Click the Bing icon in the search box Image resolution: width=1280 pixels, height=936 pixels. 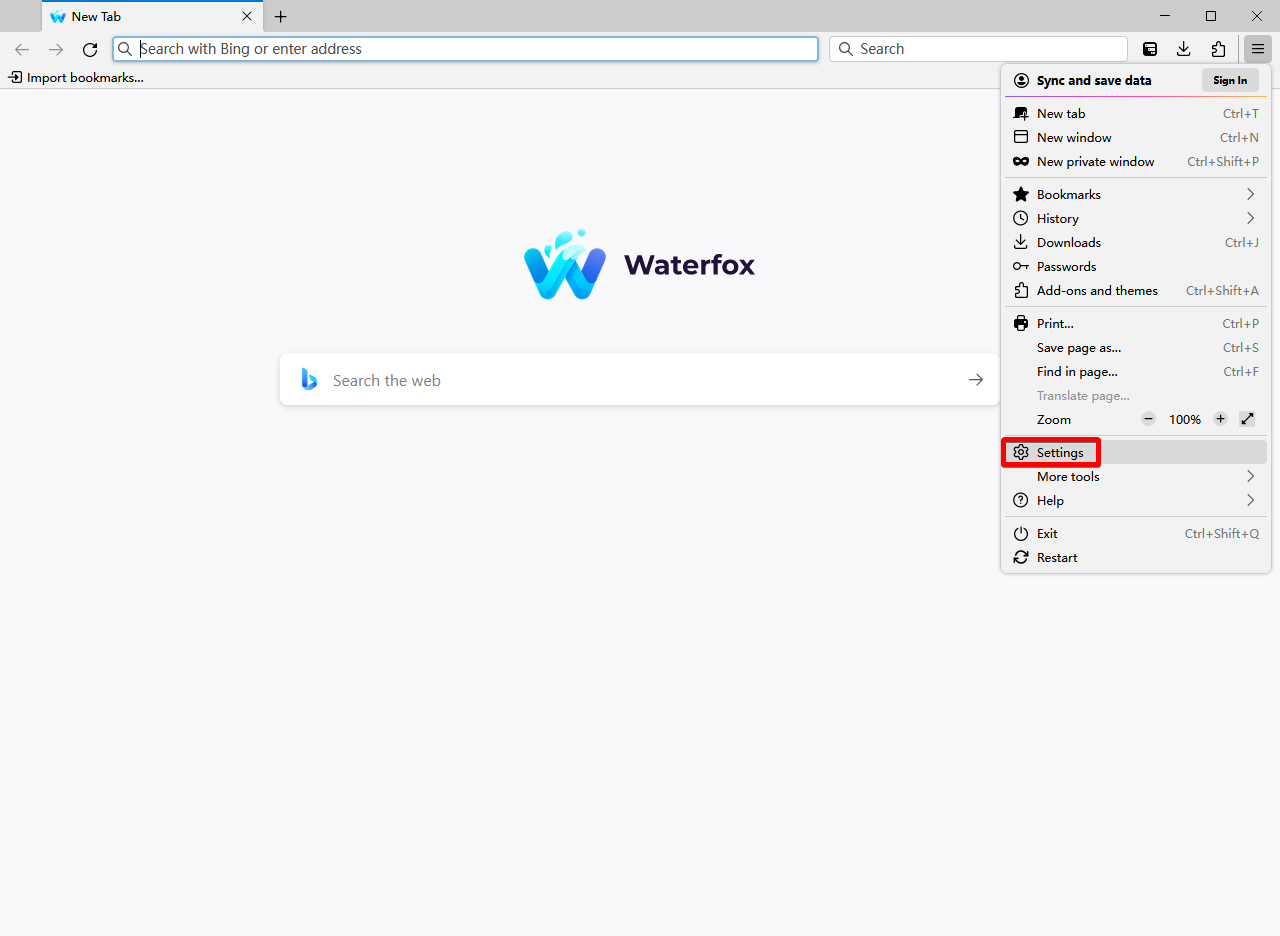(x=308, y=379)
